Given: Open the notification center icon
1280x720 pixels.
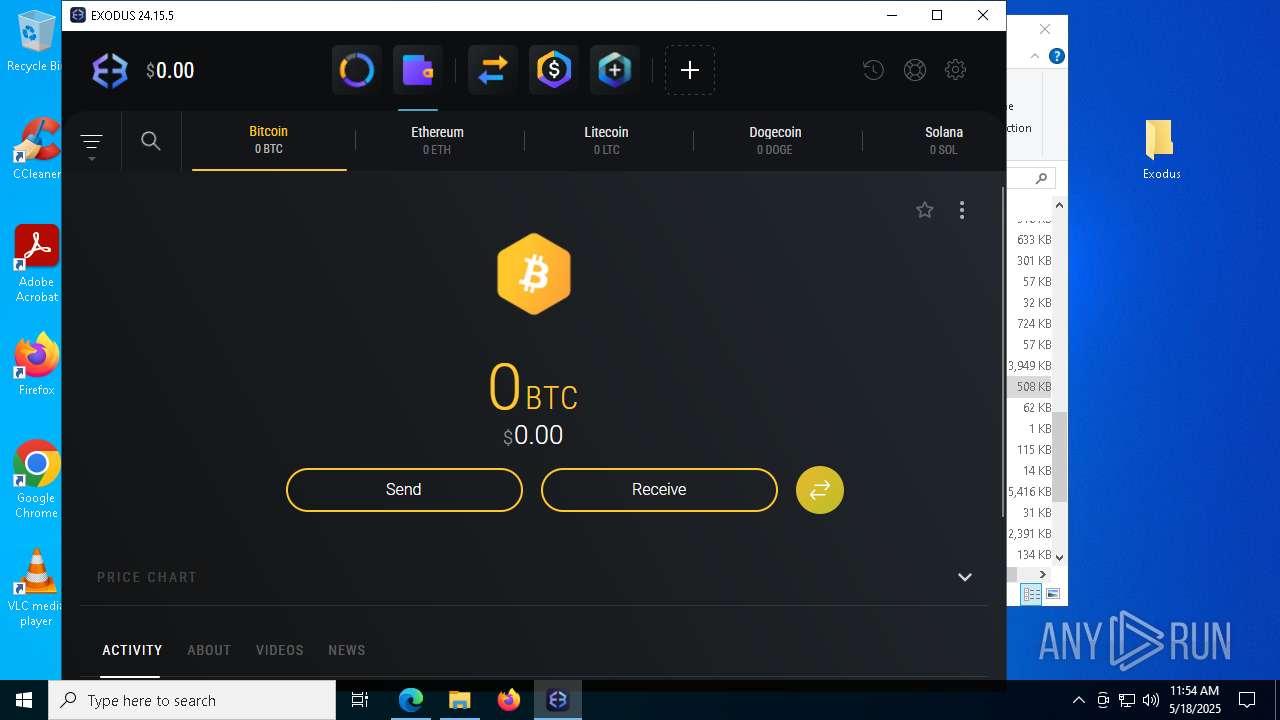Looking at the screenshot, I should pyautogui.click(x=1247, y=700).
